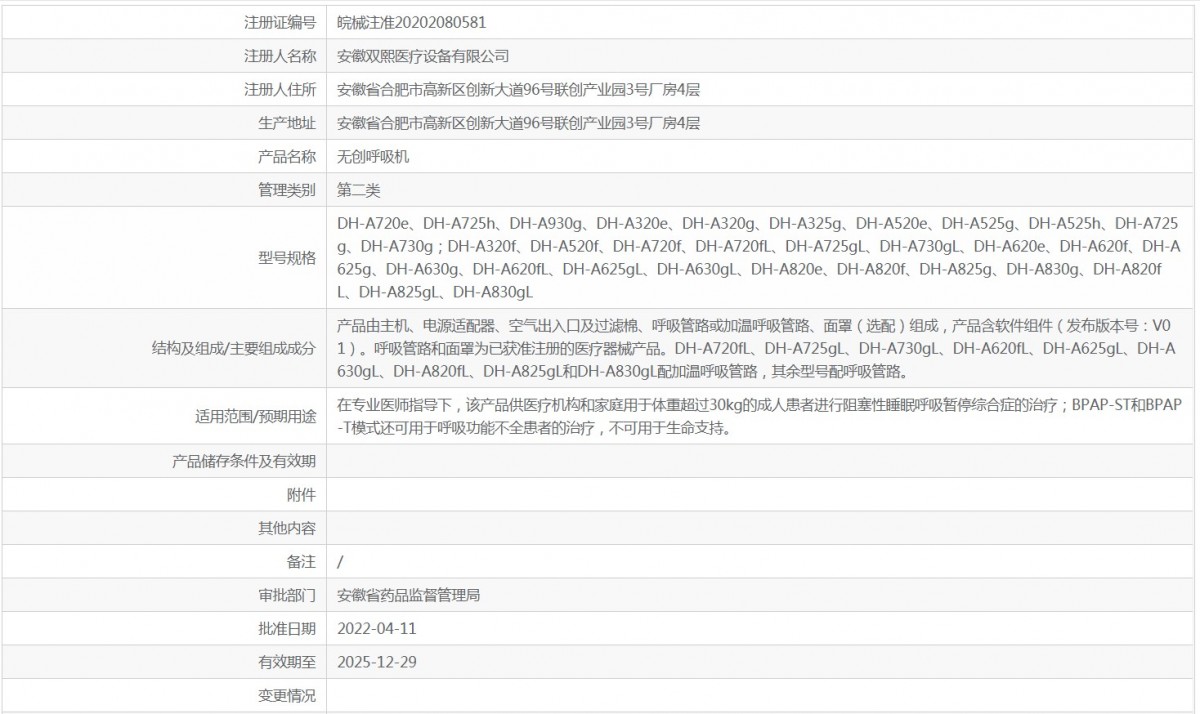This screenshot has width=1200, height=714.
Task: Click the 注册人住所 label
Action: coord(280,89)
